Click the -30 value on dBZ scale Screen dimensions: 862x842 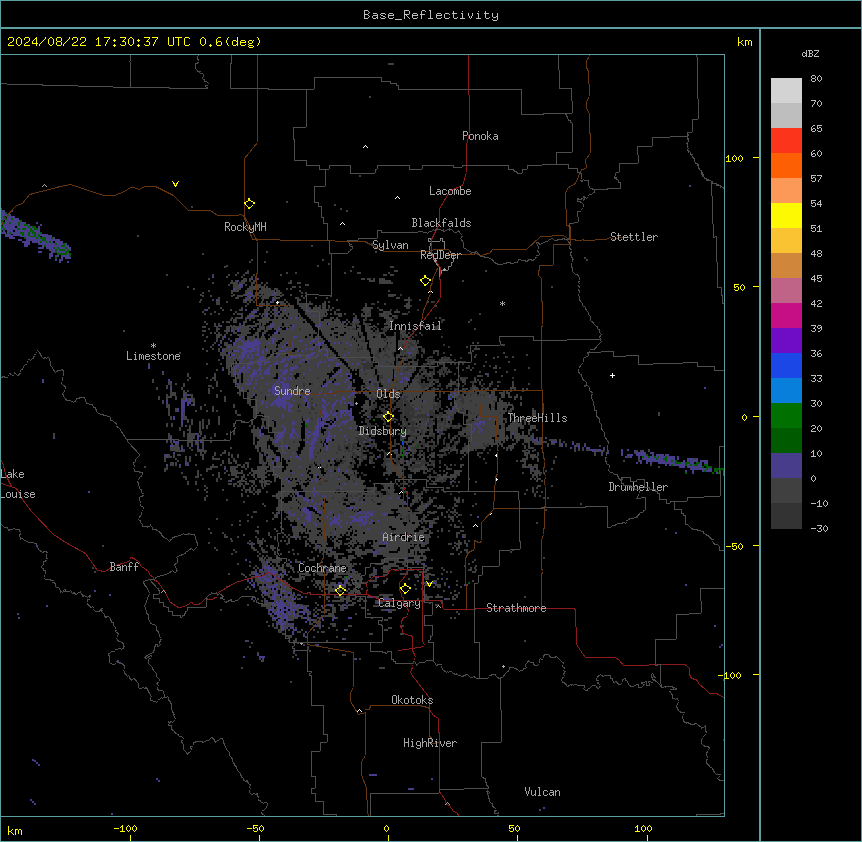[x=819, y=528]
